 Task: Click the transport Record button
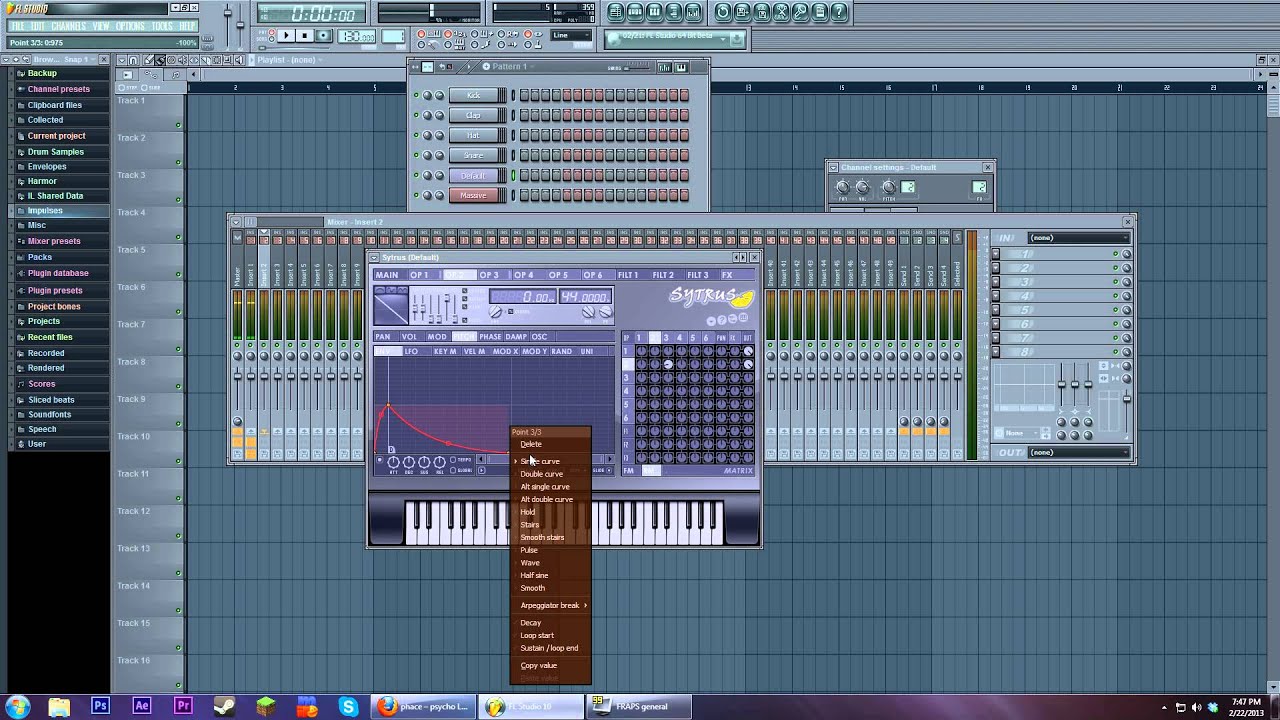tap(324, 35)
